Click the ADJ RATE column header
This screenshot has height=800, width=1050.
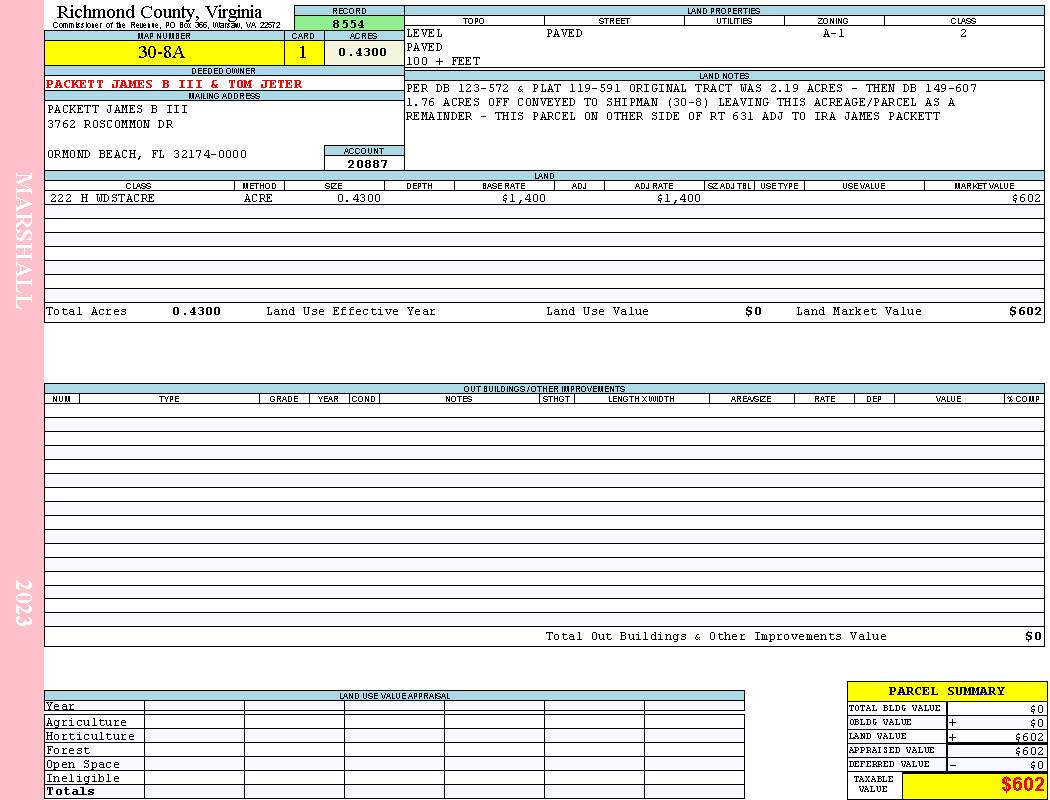pos(654,185)
